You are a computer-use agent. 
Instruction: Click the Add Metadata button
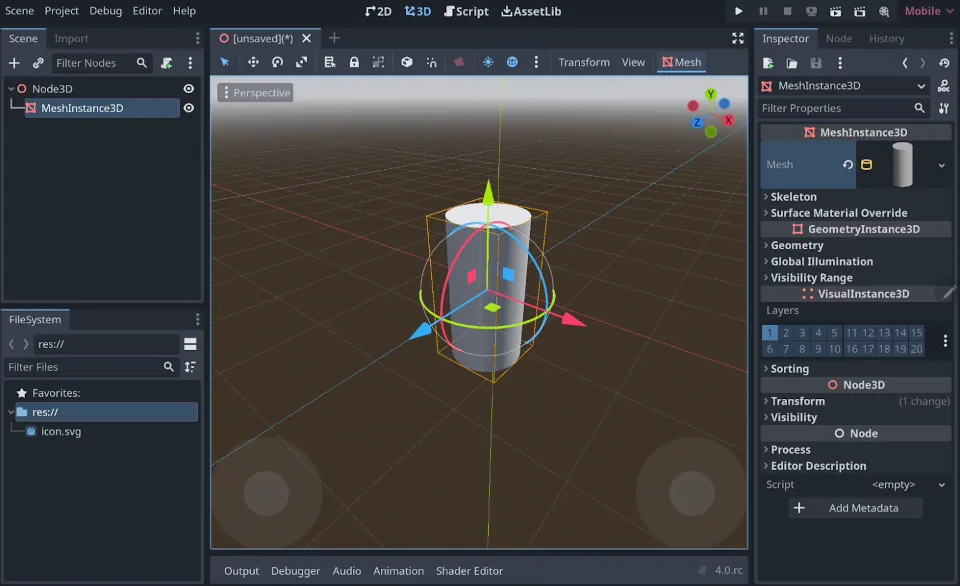tap(855, 507)
